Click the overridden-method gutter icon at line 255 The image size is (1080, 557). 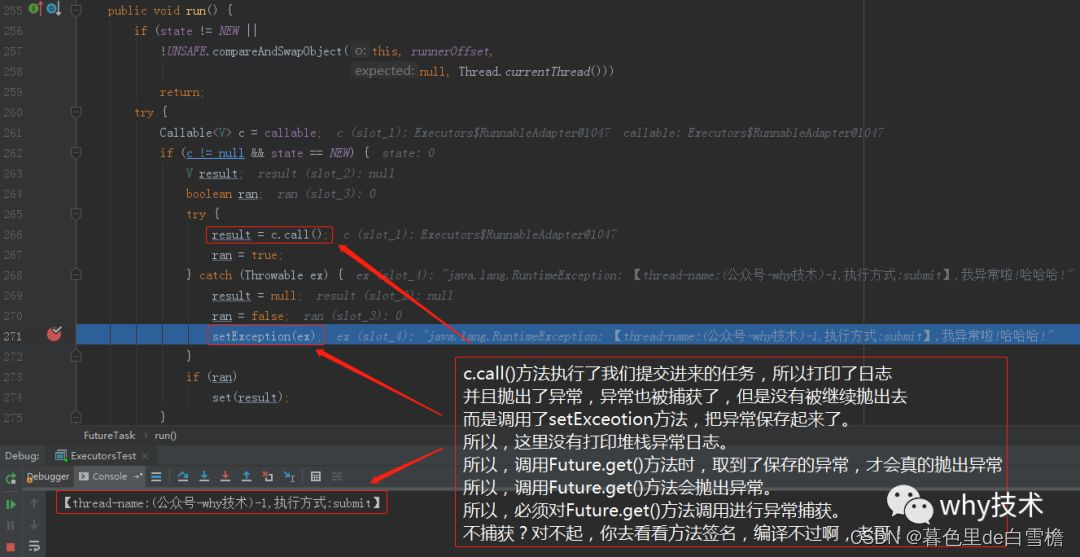pos(52,10)
